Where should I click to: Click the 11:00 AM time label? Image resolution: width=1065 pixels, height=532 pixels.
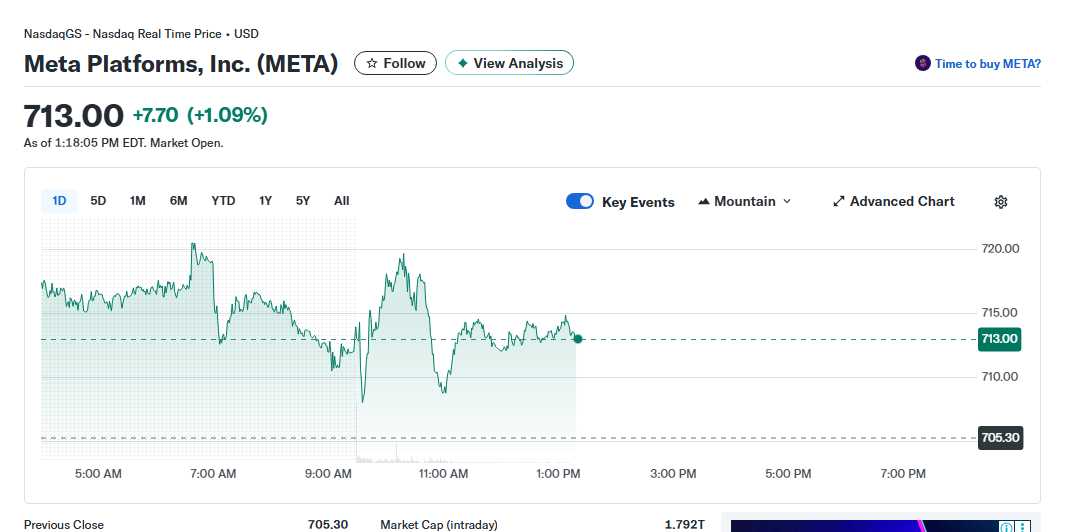click(444, 474)
